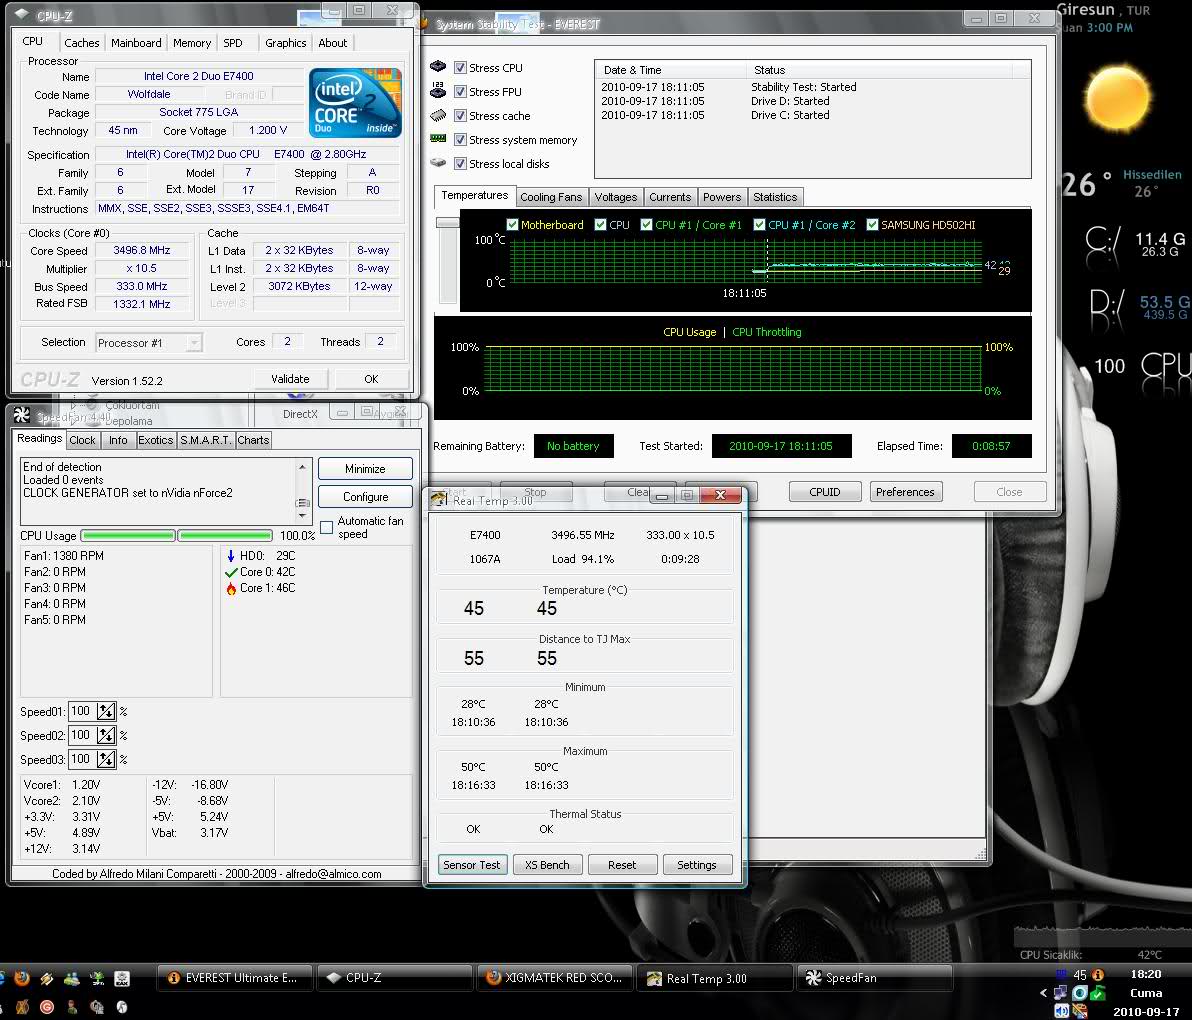Click the Intel Core 2 Duo logo

(355, 103)
